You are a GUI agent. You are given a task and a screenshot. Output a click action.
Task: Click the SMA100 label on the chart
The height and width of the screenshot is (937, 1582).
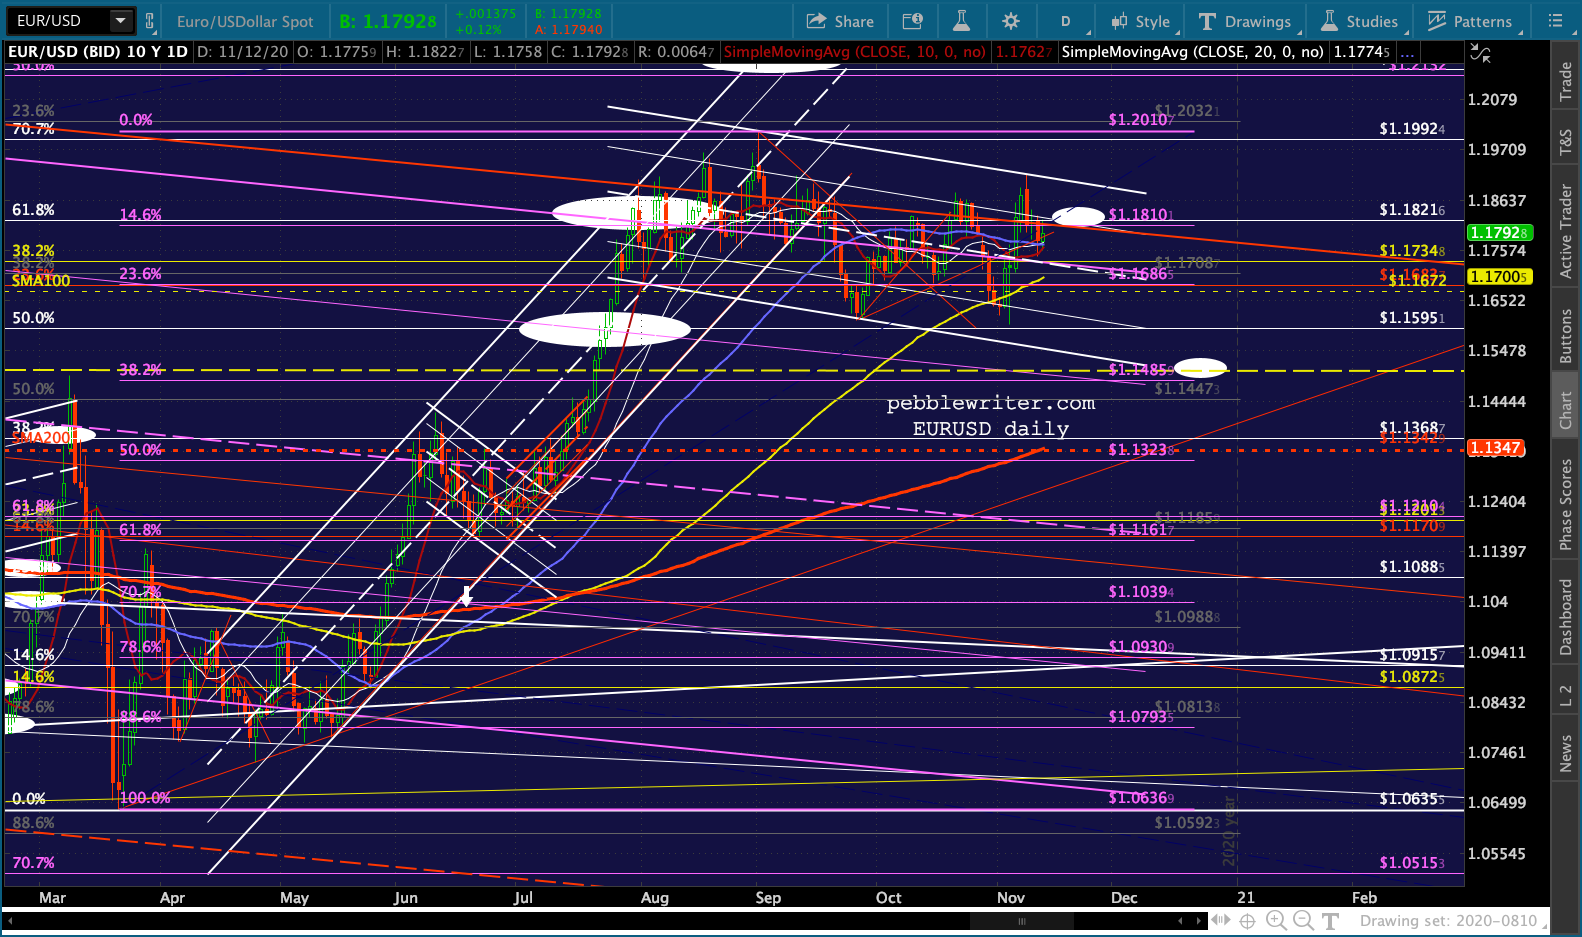click(x=41, y=281)
